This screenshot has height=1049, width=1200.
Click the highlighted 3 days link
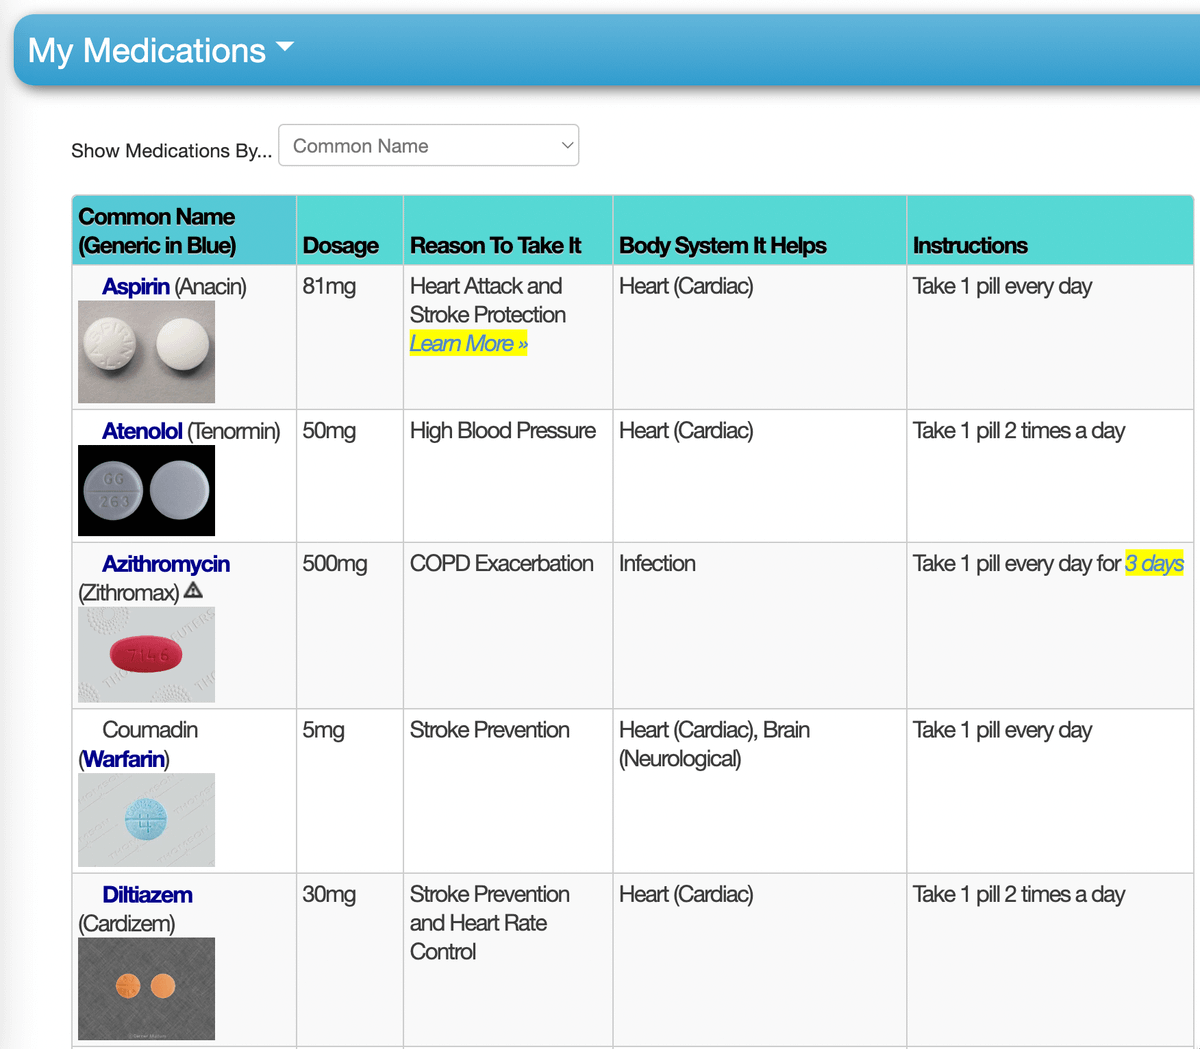[1154, 564]
